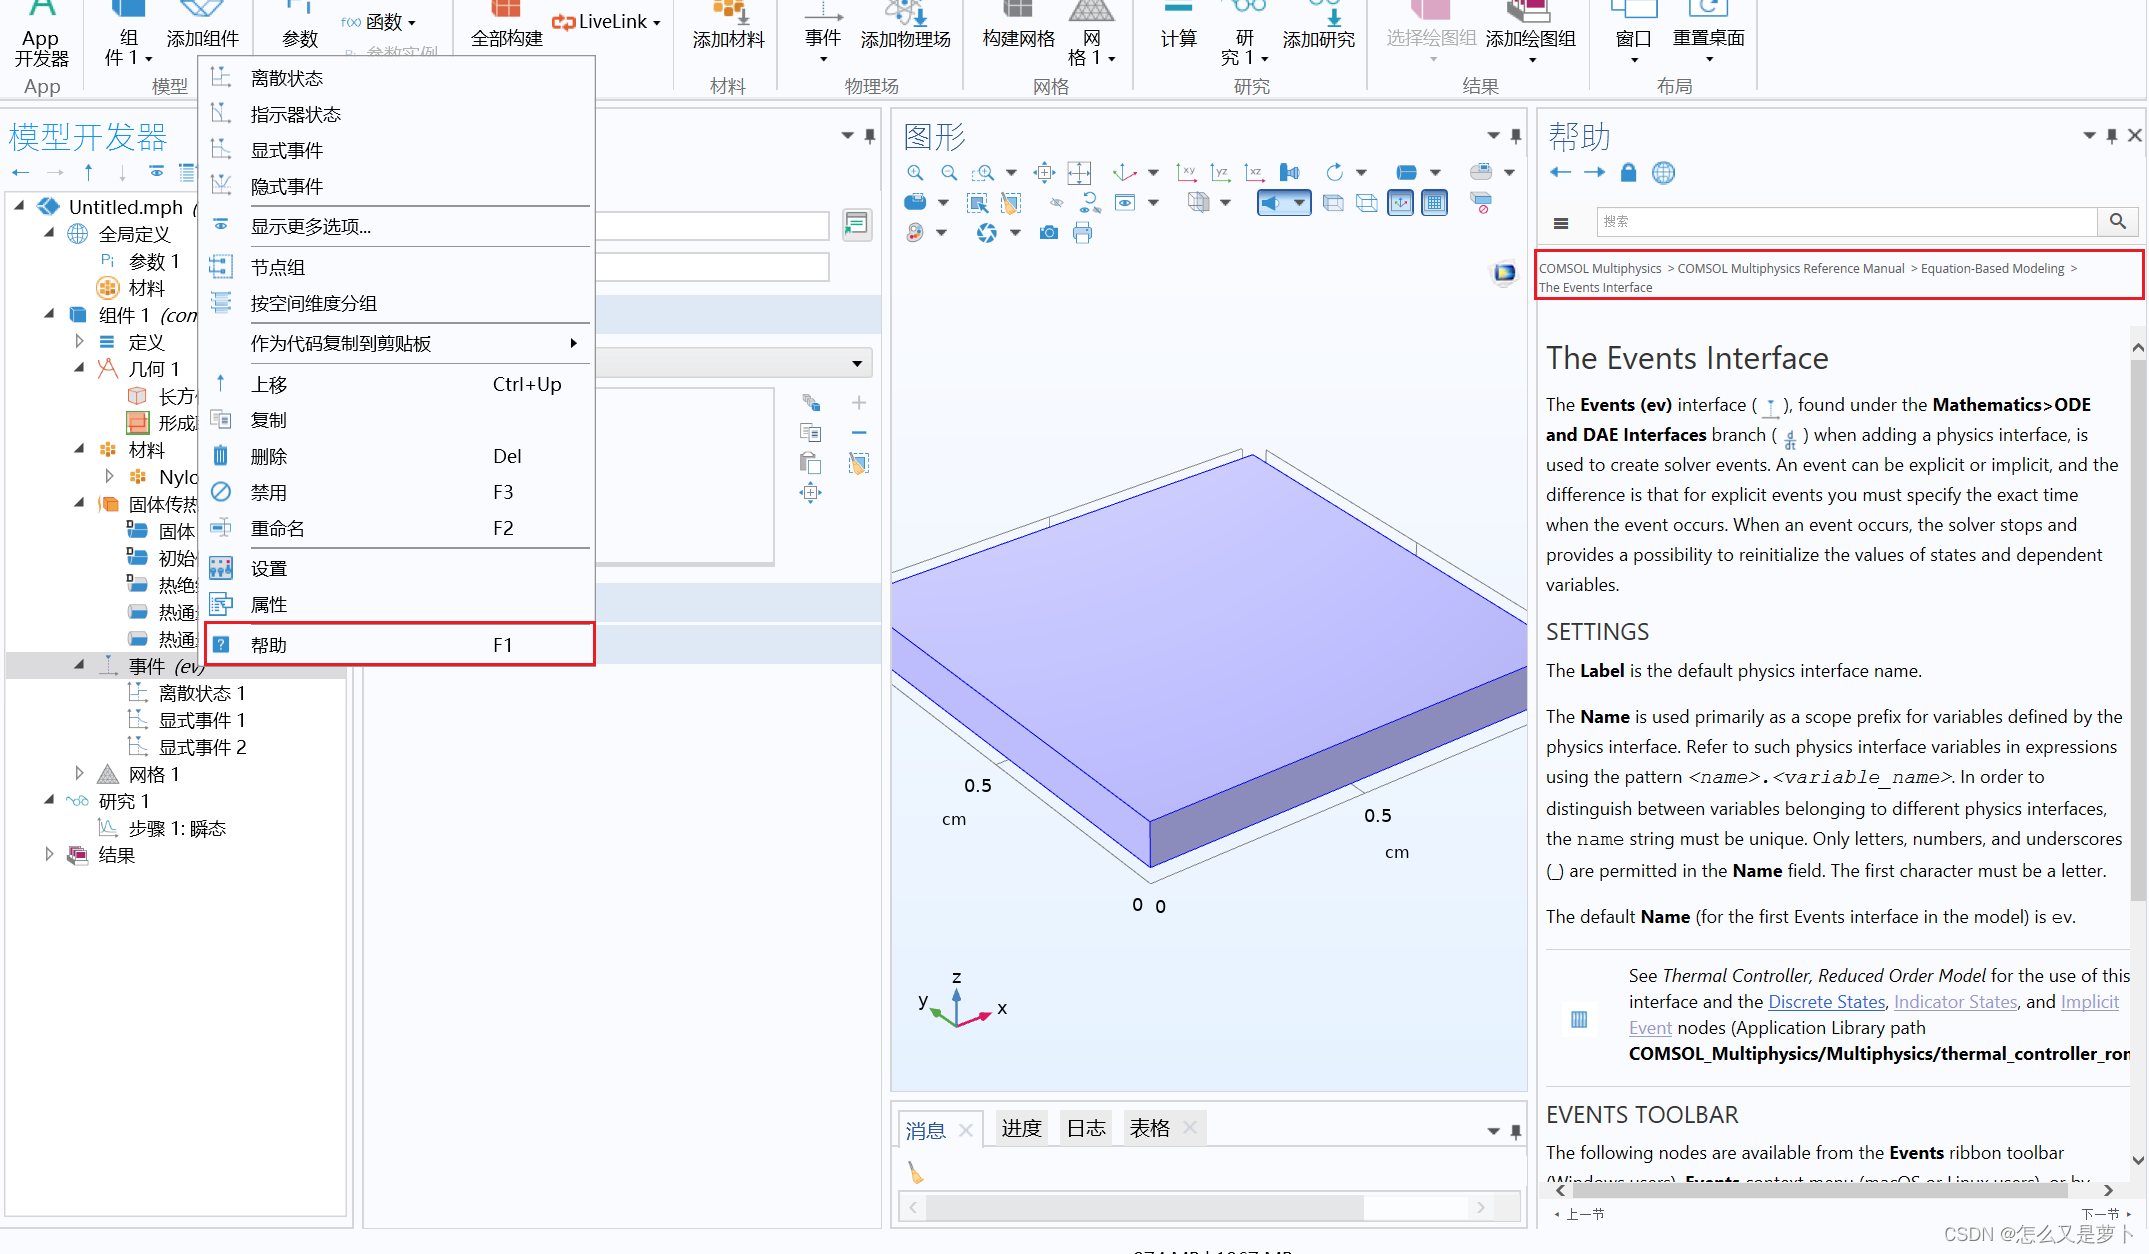This screenshot has width=2149, height=1254.
Task: Click the COMSOL Multiphysics breadcrumb in help panel
Action: tap(1599, 268)
